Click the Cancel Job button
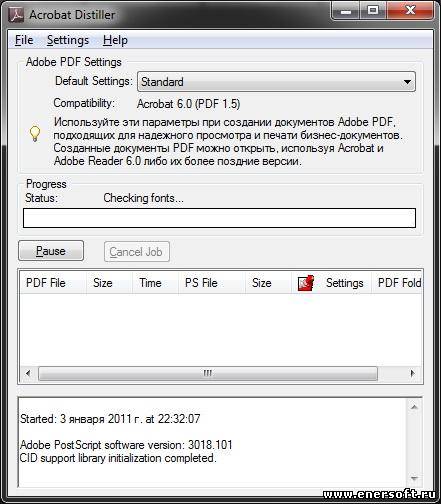The image size is (441, 504). point(137,252)
